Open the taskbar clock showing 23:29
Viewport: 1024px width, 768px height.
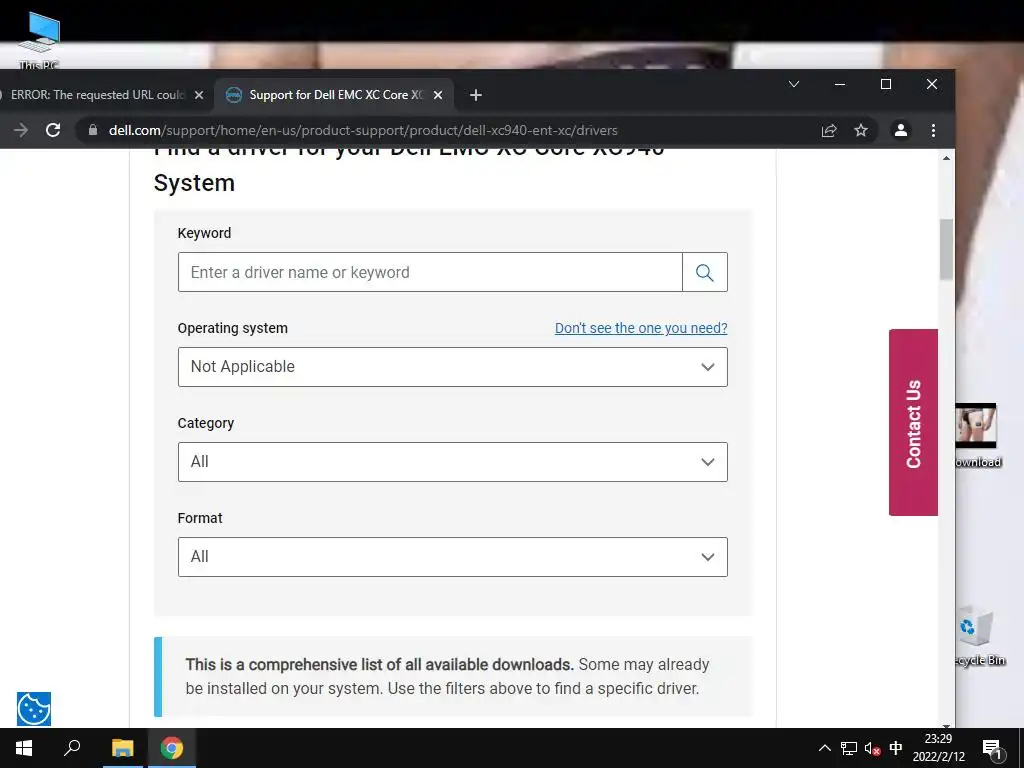pos(938,748)
